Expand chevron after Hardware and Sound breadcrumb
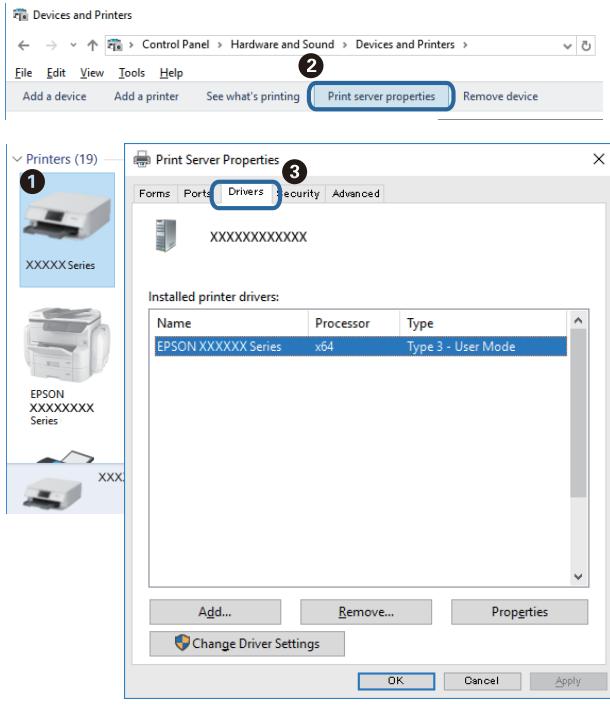This screenshot has height=706, width=610. (345, 45)
